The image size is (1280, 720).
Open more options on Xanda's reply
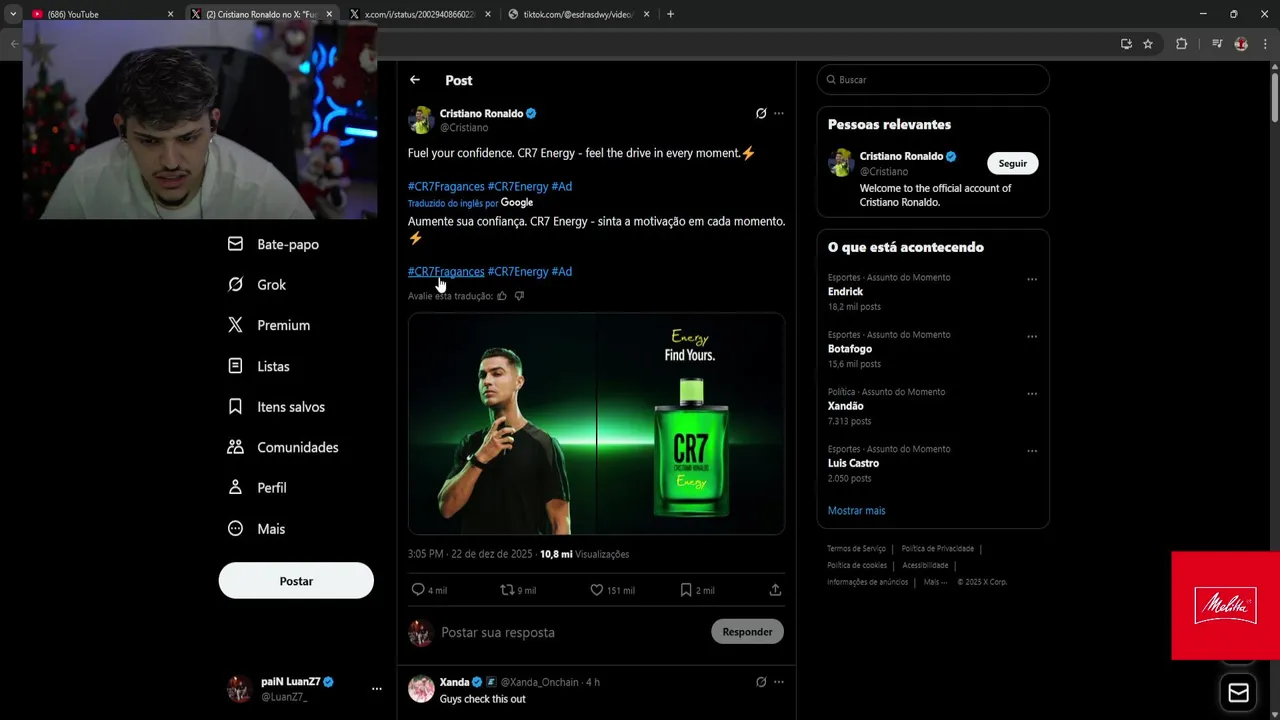pos(779,682)
